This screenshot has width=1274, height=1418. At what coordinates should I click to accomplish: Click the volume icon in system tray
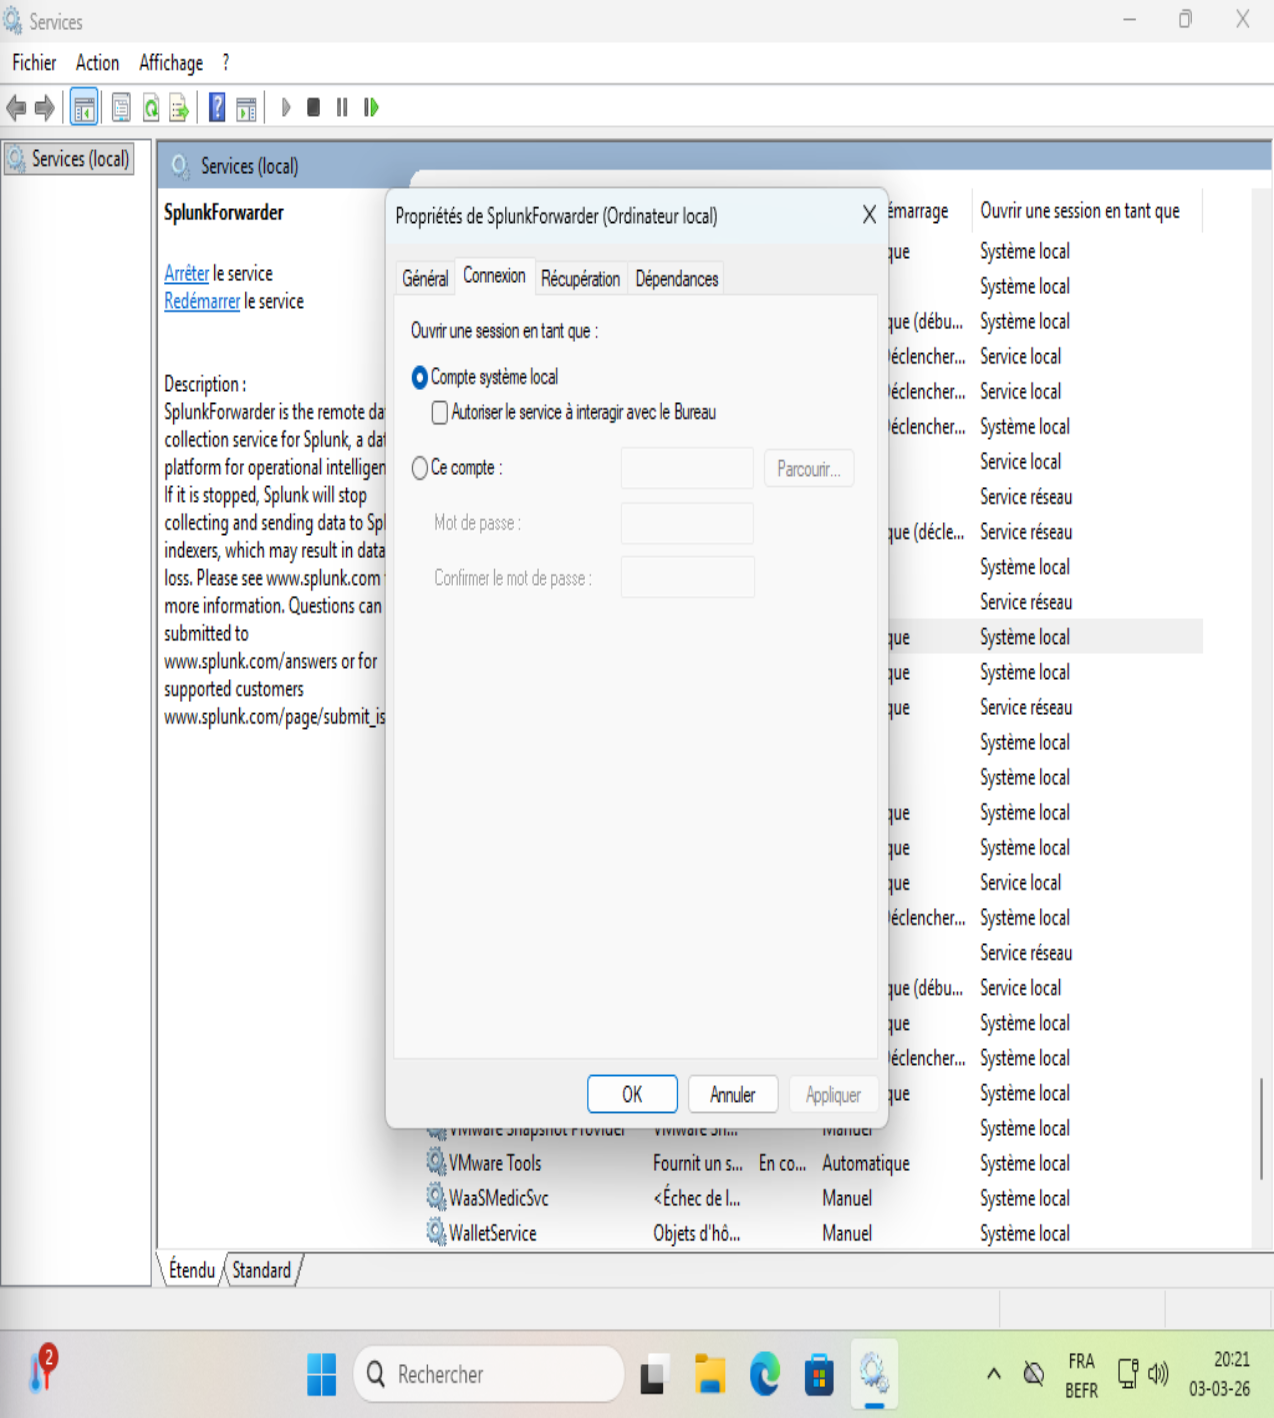(x=1158, y=1374)
